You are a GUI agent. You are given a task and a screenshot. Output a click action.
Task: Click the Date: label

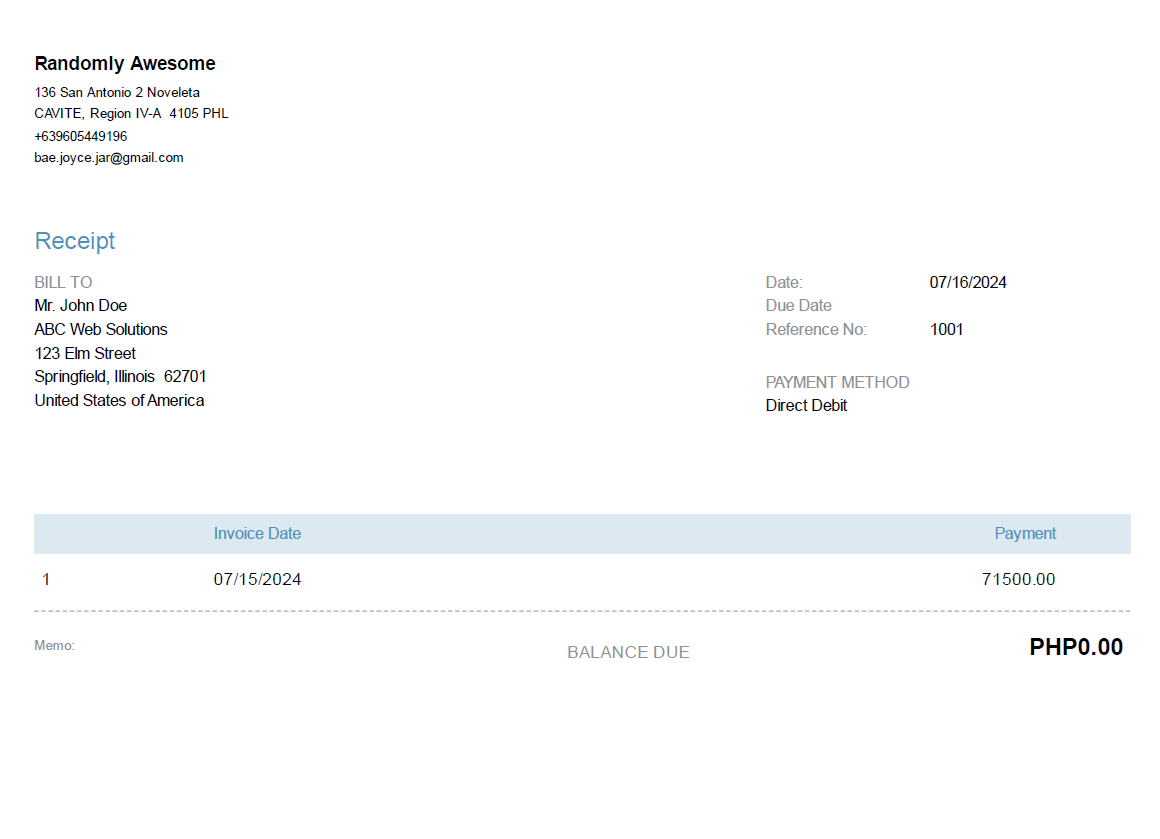point(784,283)
